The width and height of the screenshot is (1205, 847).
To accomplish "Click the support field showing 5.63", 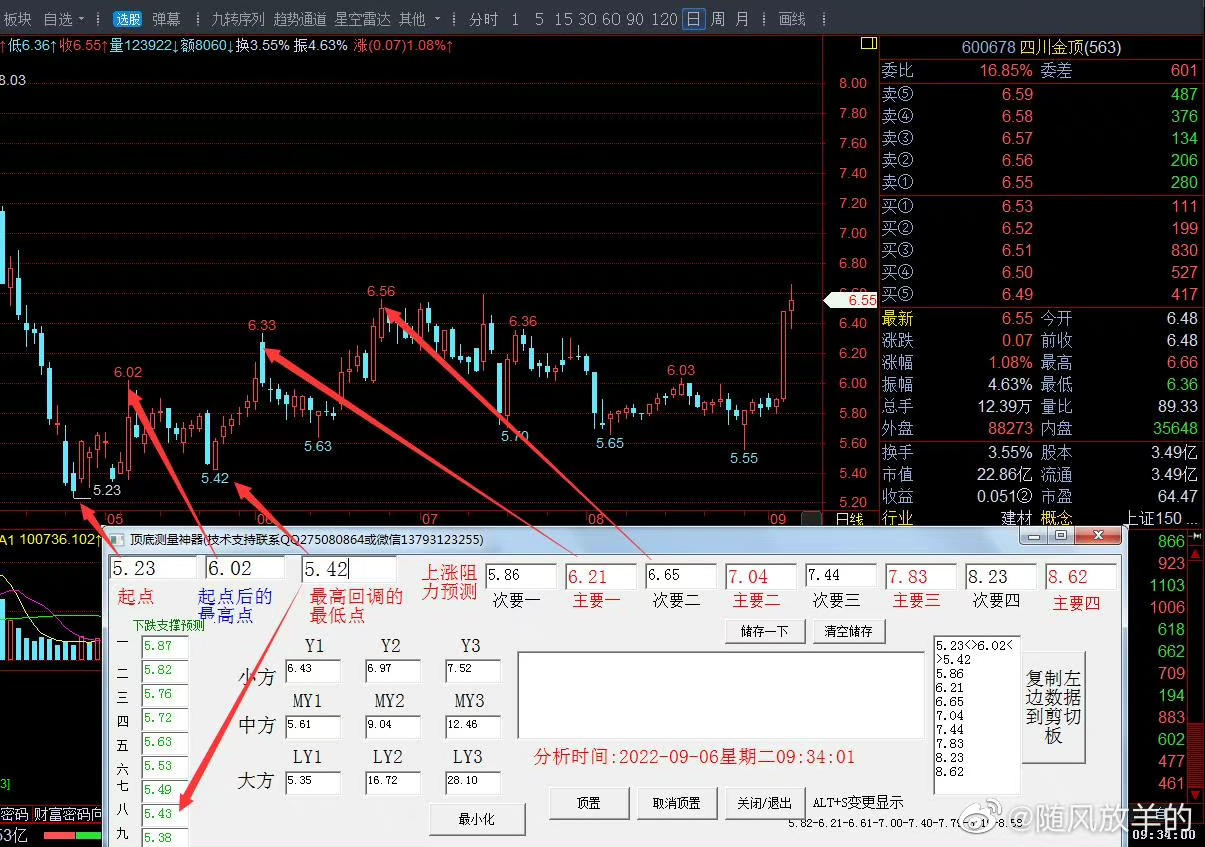I will pyautogui.click(x=163, y=742).
